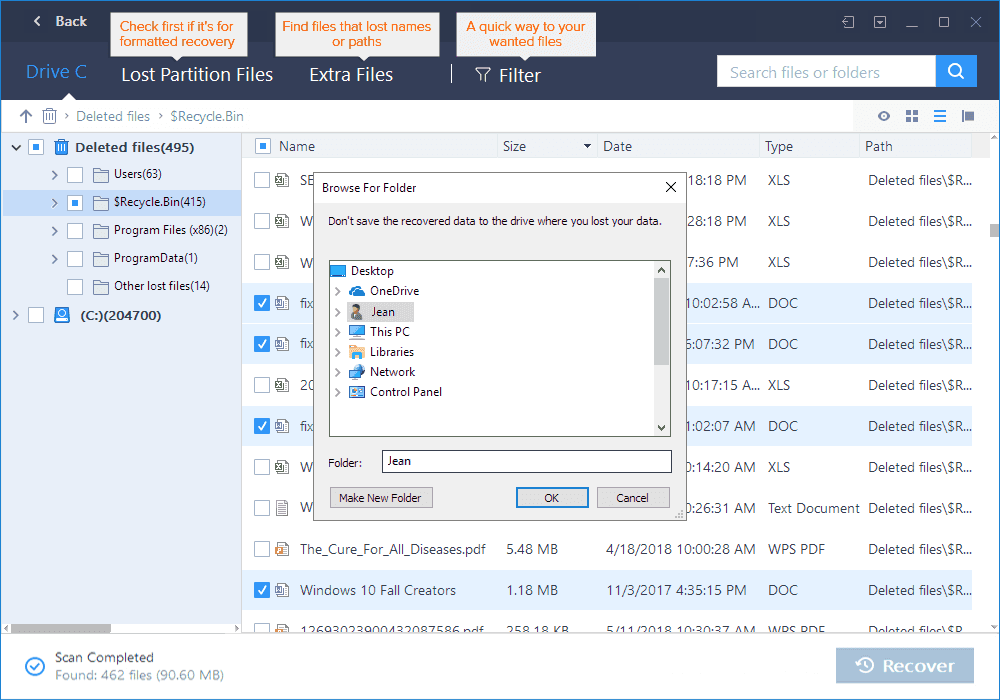The height and width of the screenshot is (700, 1000).
Task: Click the export scan status icon in title bar
Action: 848,22
